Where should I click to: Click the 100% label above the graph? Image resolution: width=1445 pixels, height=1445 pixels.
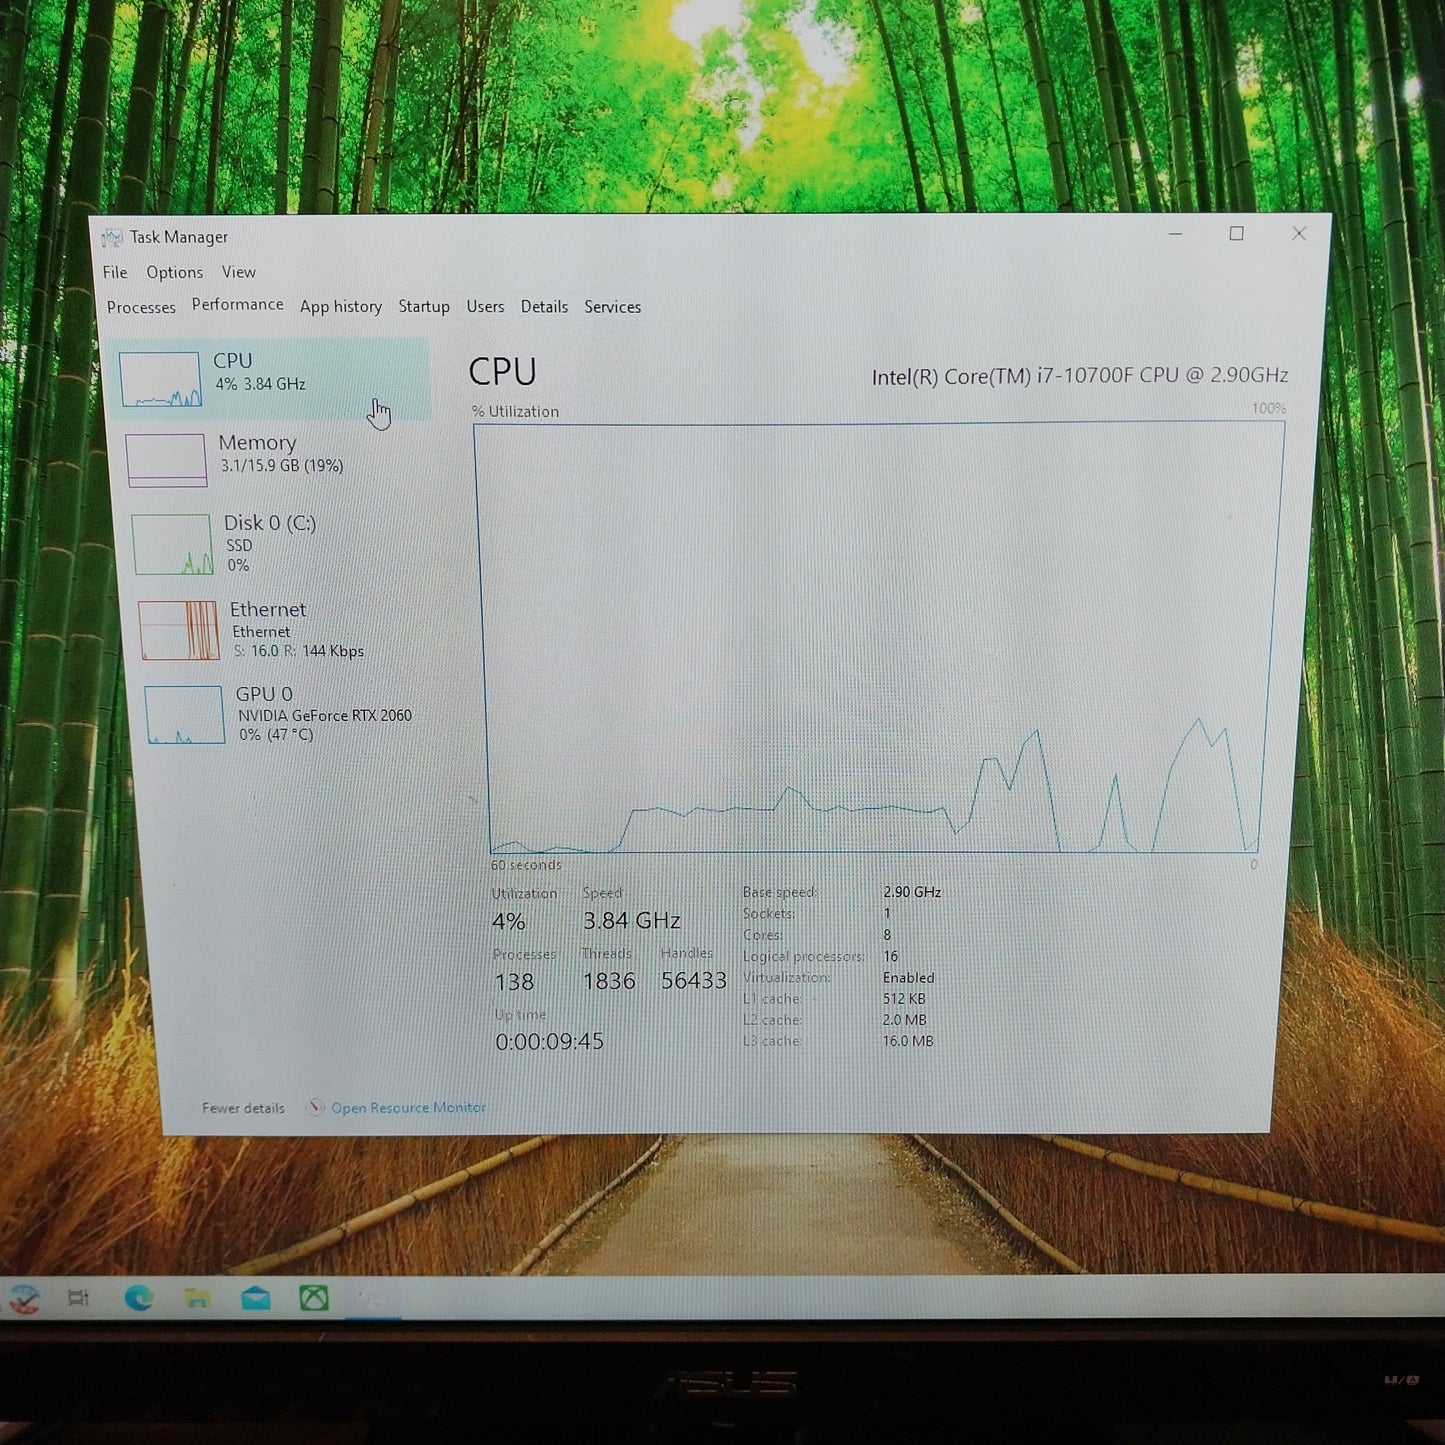pos(1269,408)
